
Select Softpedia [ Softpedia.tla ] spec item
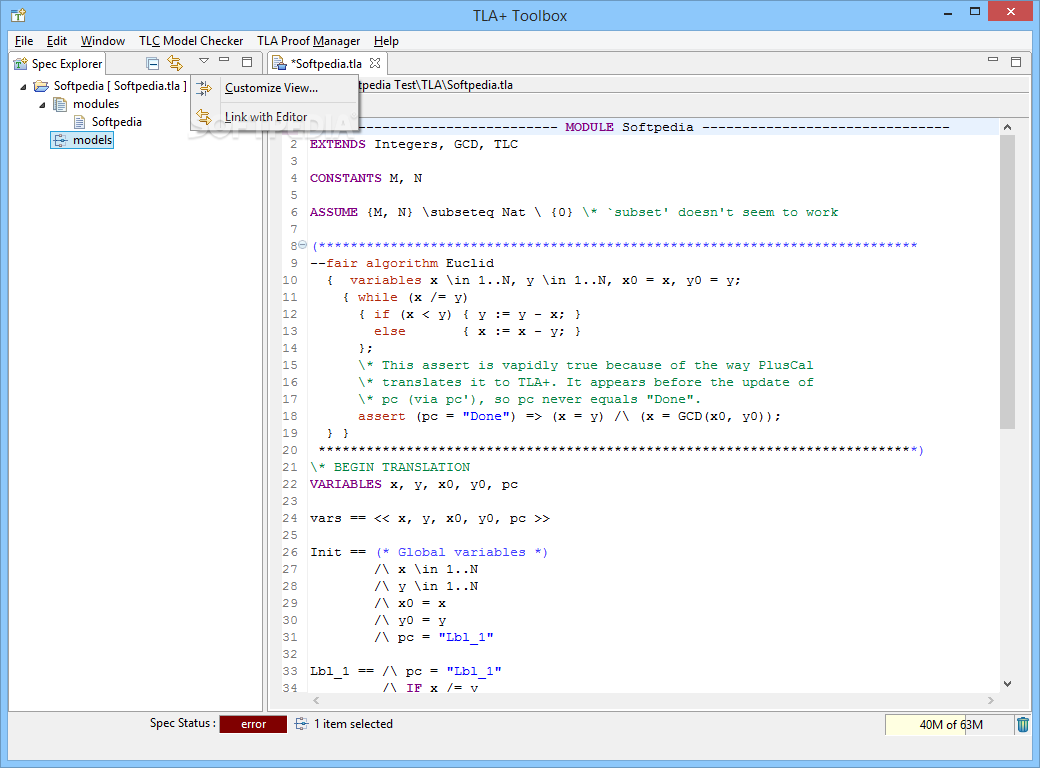coord(120,86)
